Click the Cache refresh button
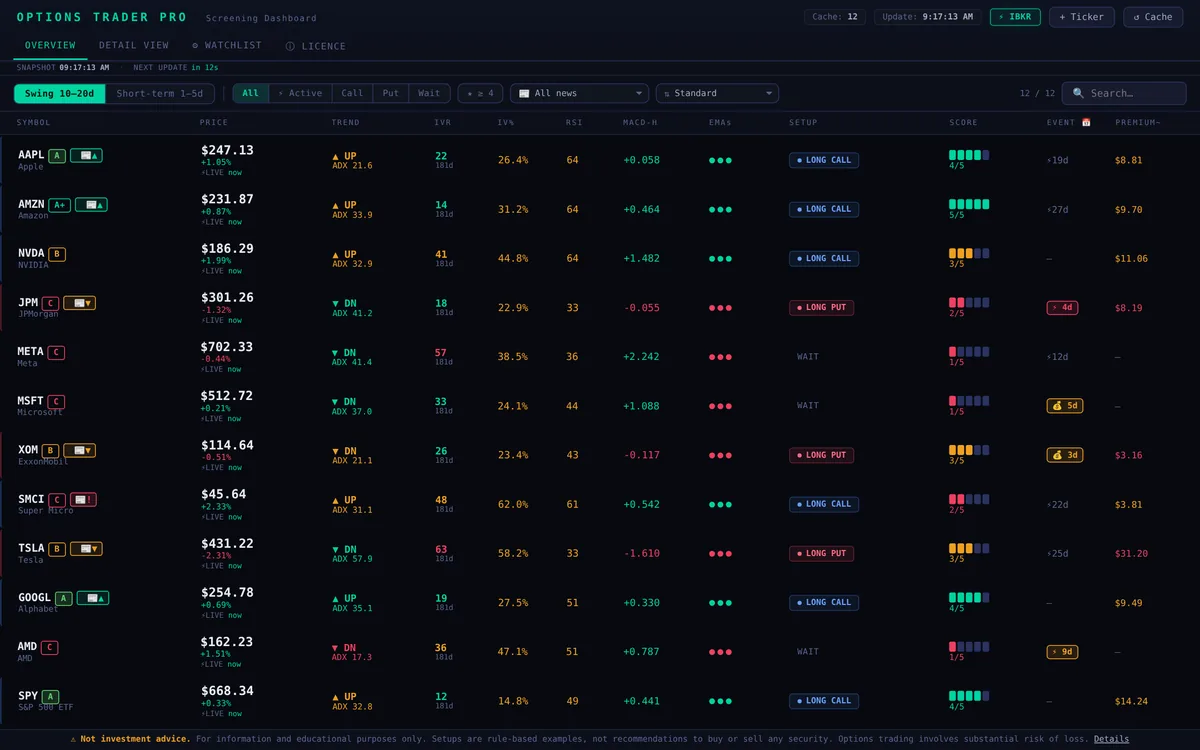The width and height of the screenshot is (1200, 750). 1153,17
